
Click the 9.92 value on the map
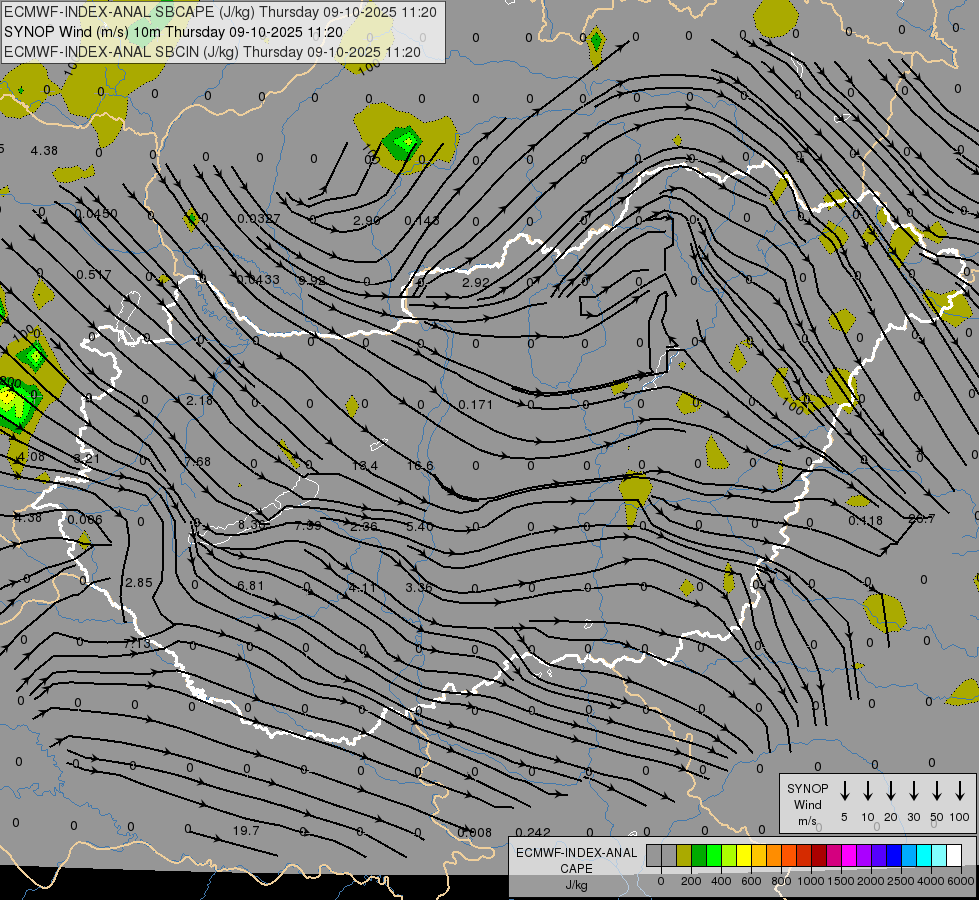click(312, 280)
